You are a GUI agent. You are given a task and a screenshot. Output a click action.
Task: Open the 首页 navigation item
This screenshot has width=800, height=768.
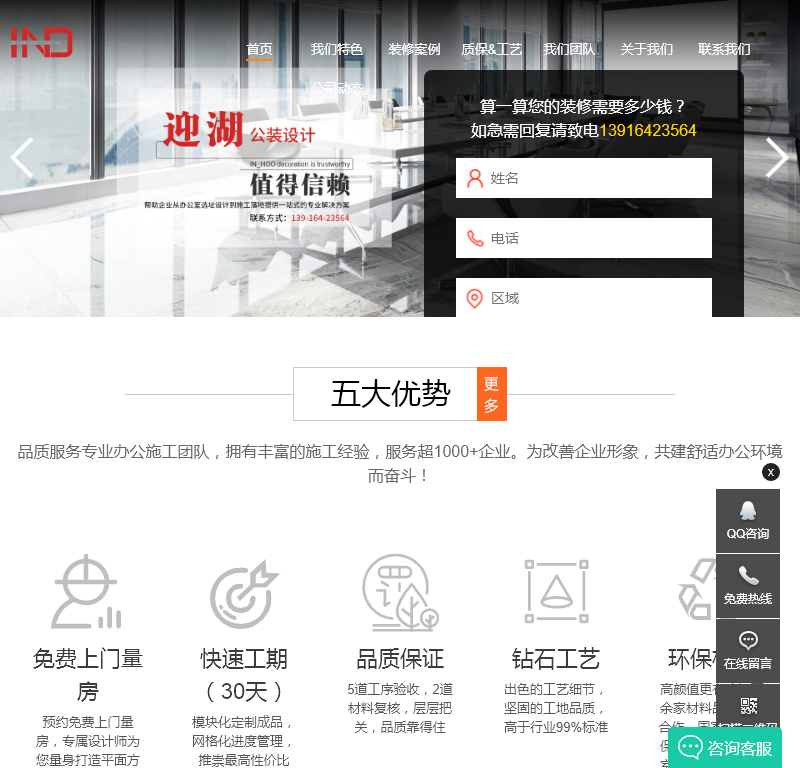coord(259,49)
